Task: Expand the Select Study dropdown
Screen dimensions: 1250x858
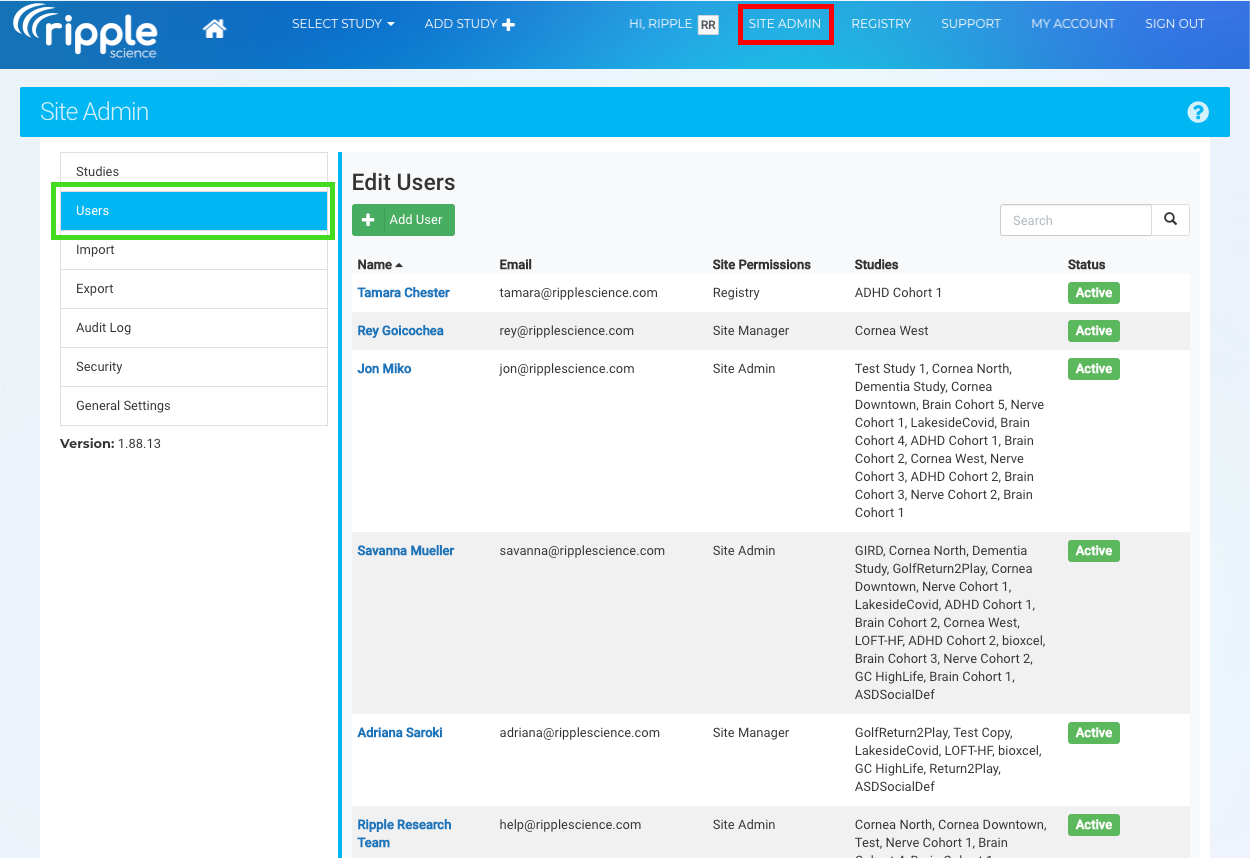Action: click(343, 24)
